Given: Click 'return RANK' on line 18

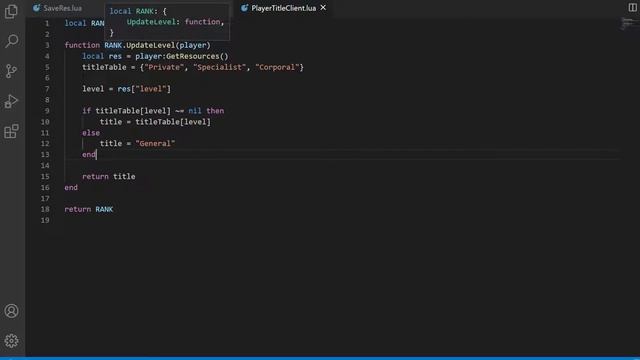Looking at the screenshot, I should pyautogui.click(x=89, y=209).
